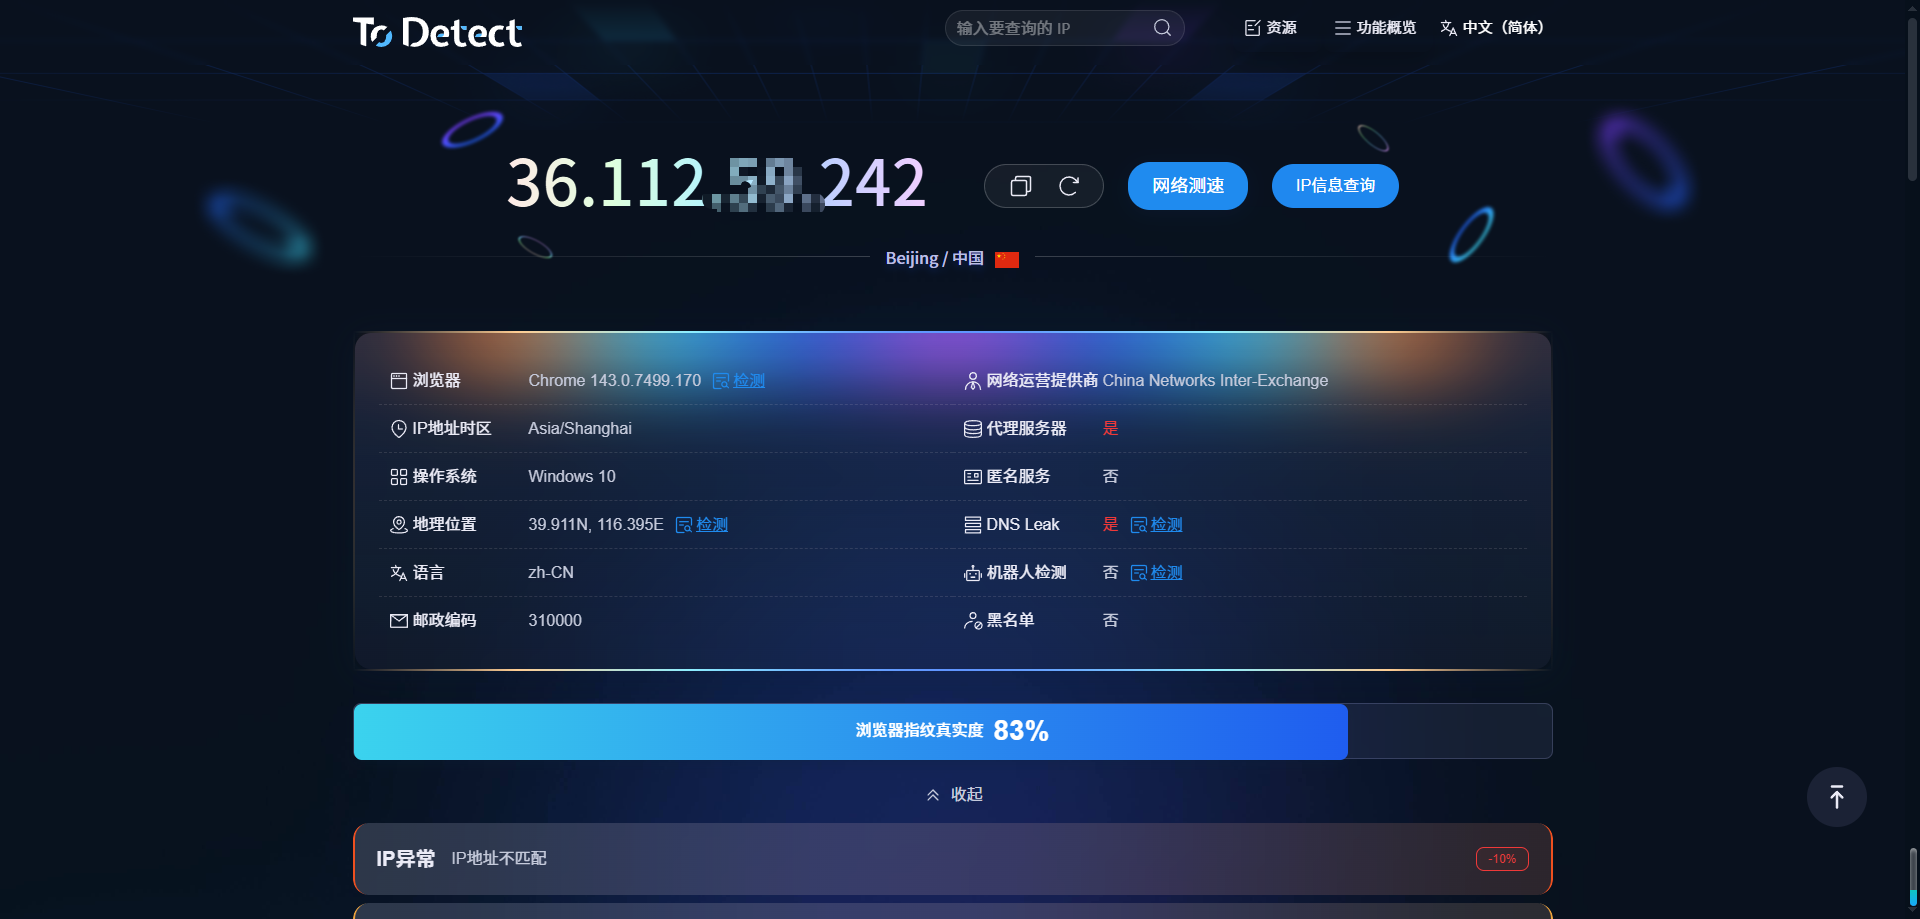
Task: Click the copy IP address icon
Action: click(x=1020, y=186)
